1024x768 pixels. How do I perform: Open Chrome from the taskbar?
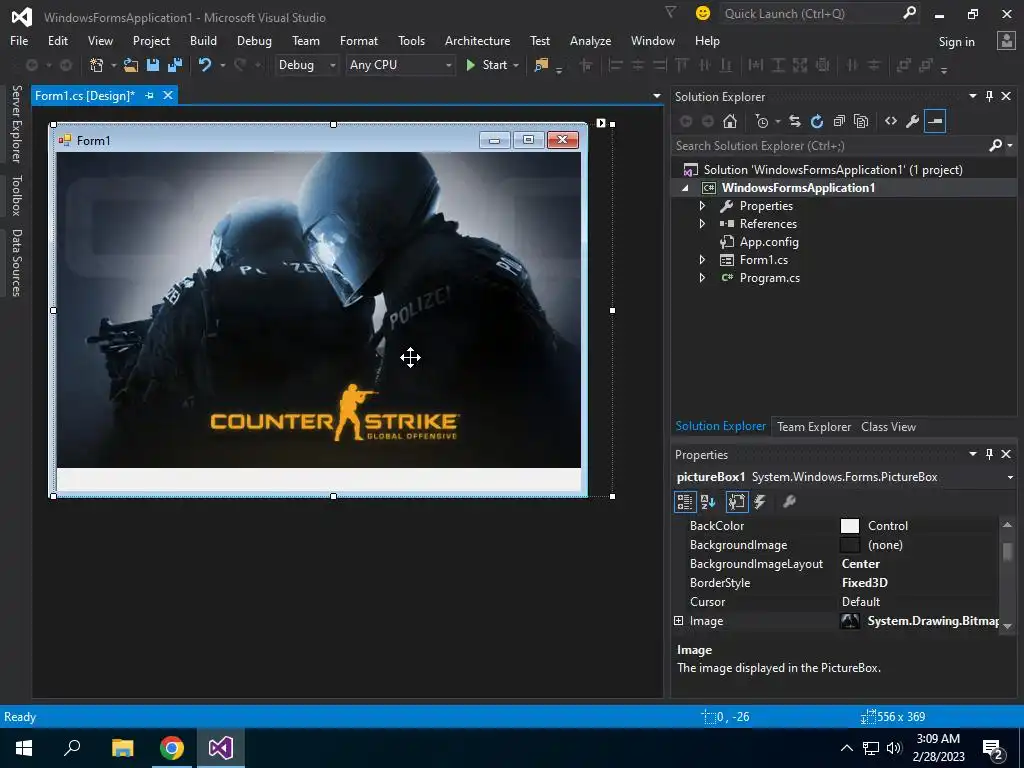click(x=172, y=748)
